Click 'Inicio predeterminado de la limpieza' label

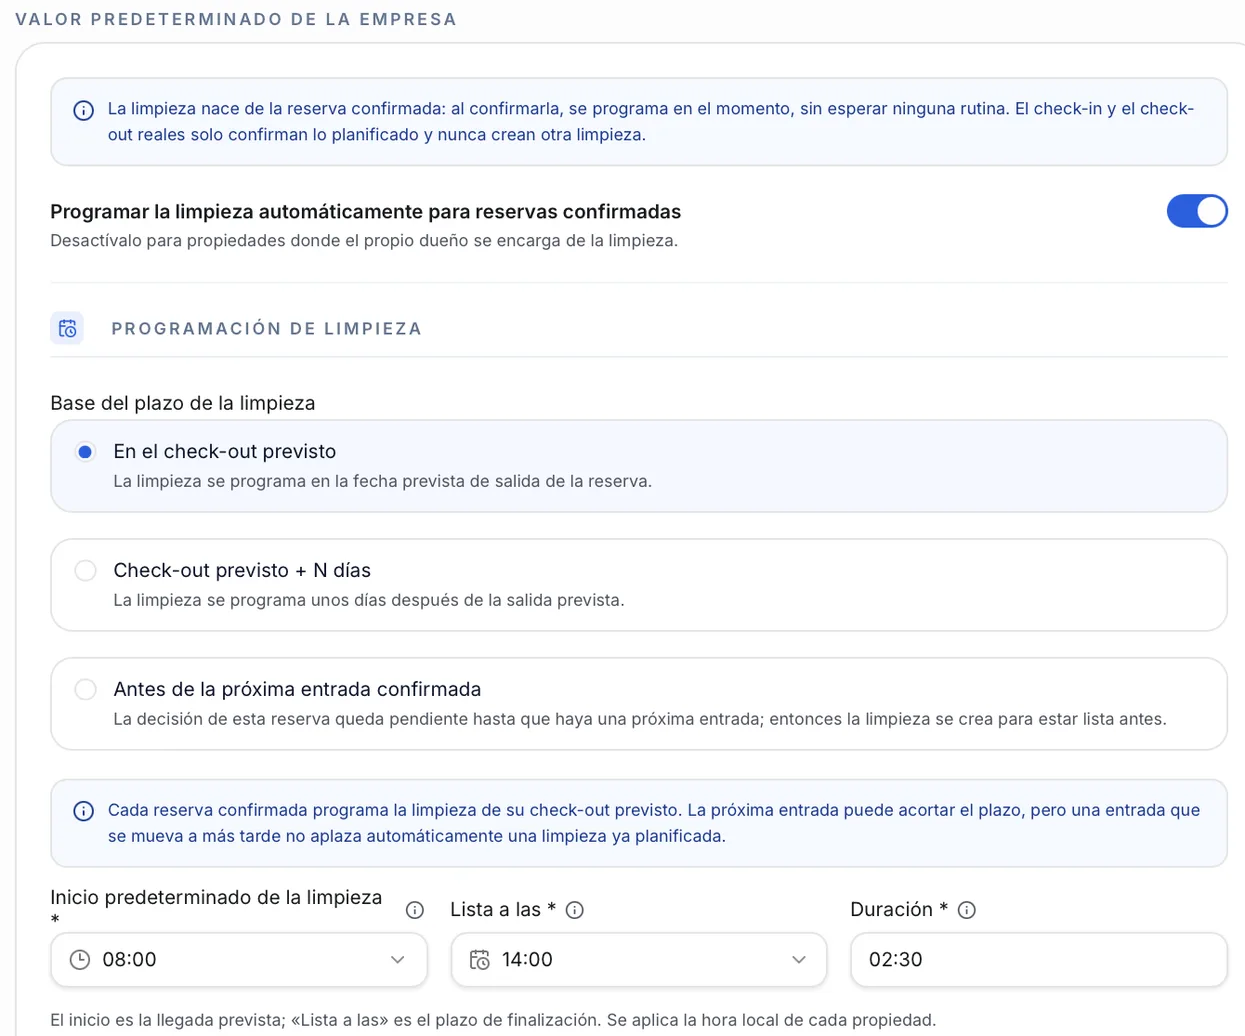coord(216,909)
